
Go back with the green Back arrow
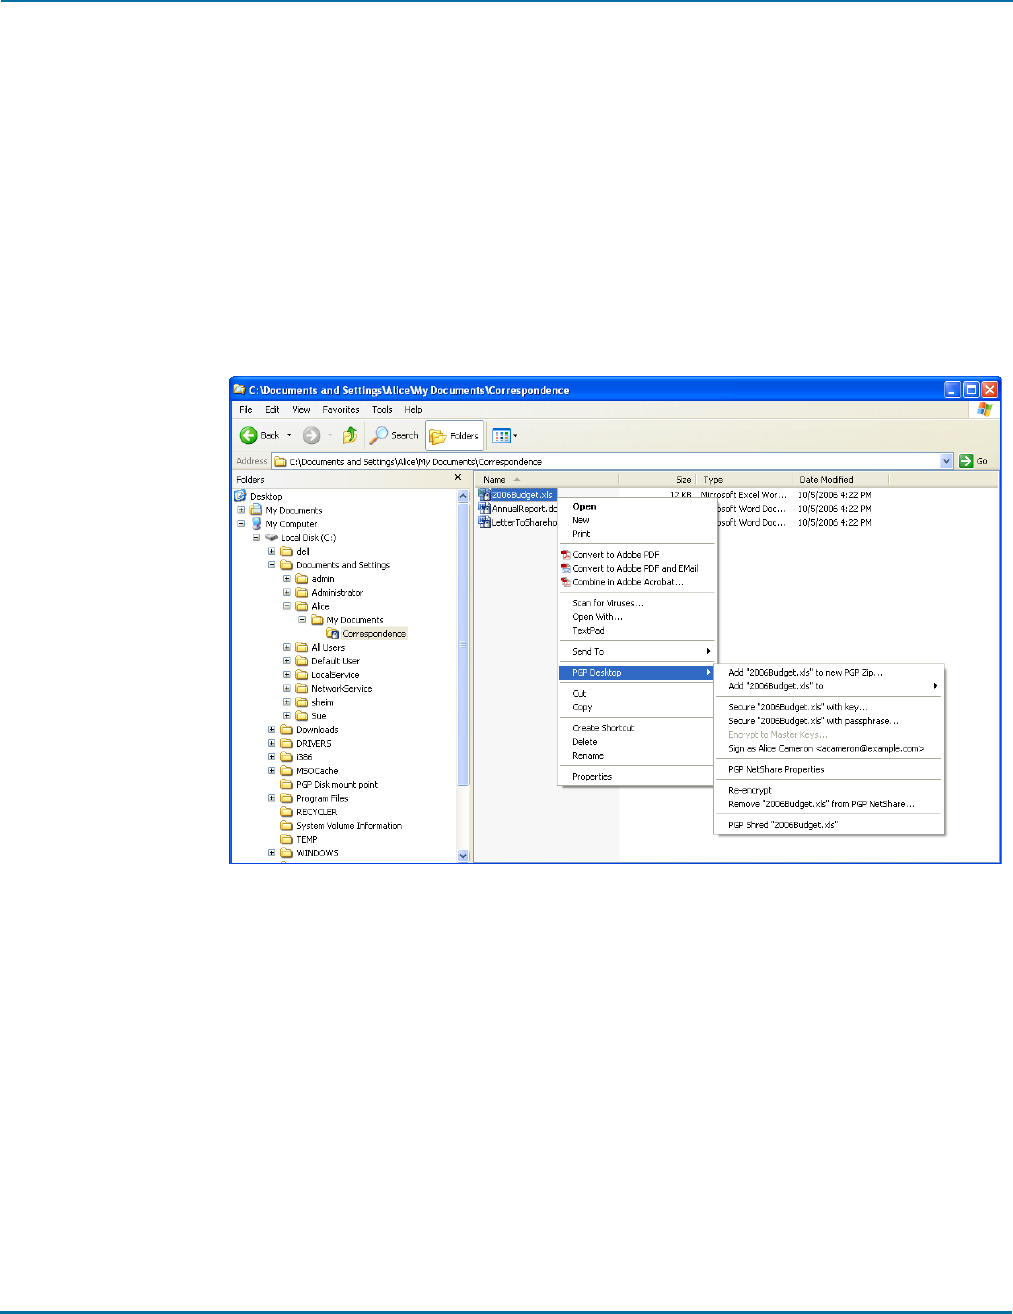click(x=249, y=435)
